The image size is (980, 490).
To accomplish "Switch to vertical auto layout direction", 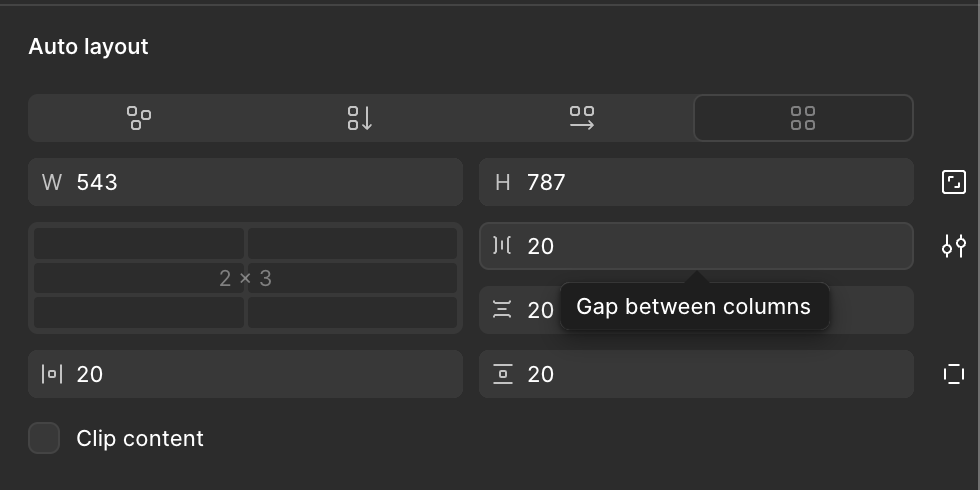I will click(x=360, y=118).
